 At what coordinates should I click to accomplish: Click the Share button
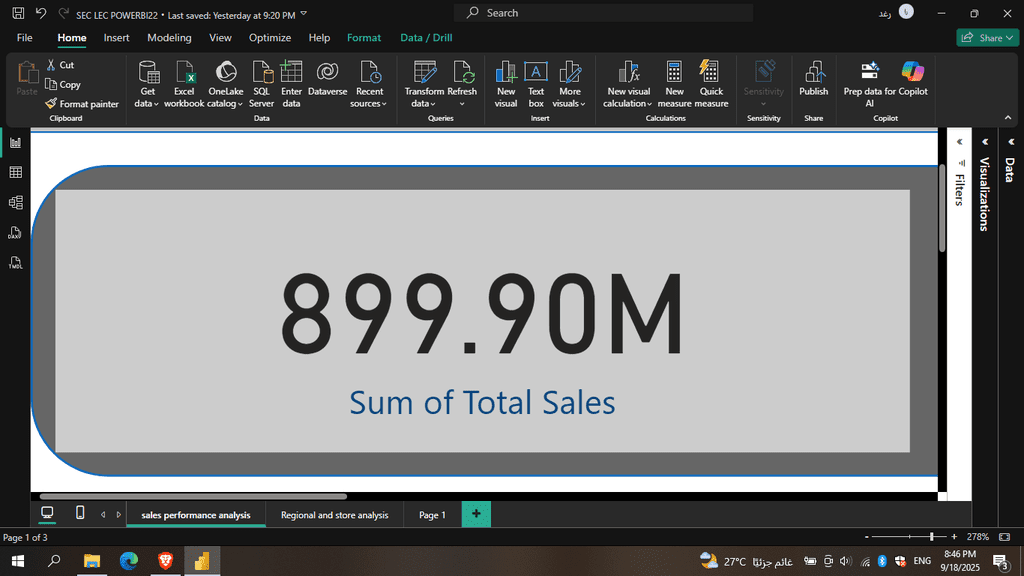click(x=985, y=38)
